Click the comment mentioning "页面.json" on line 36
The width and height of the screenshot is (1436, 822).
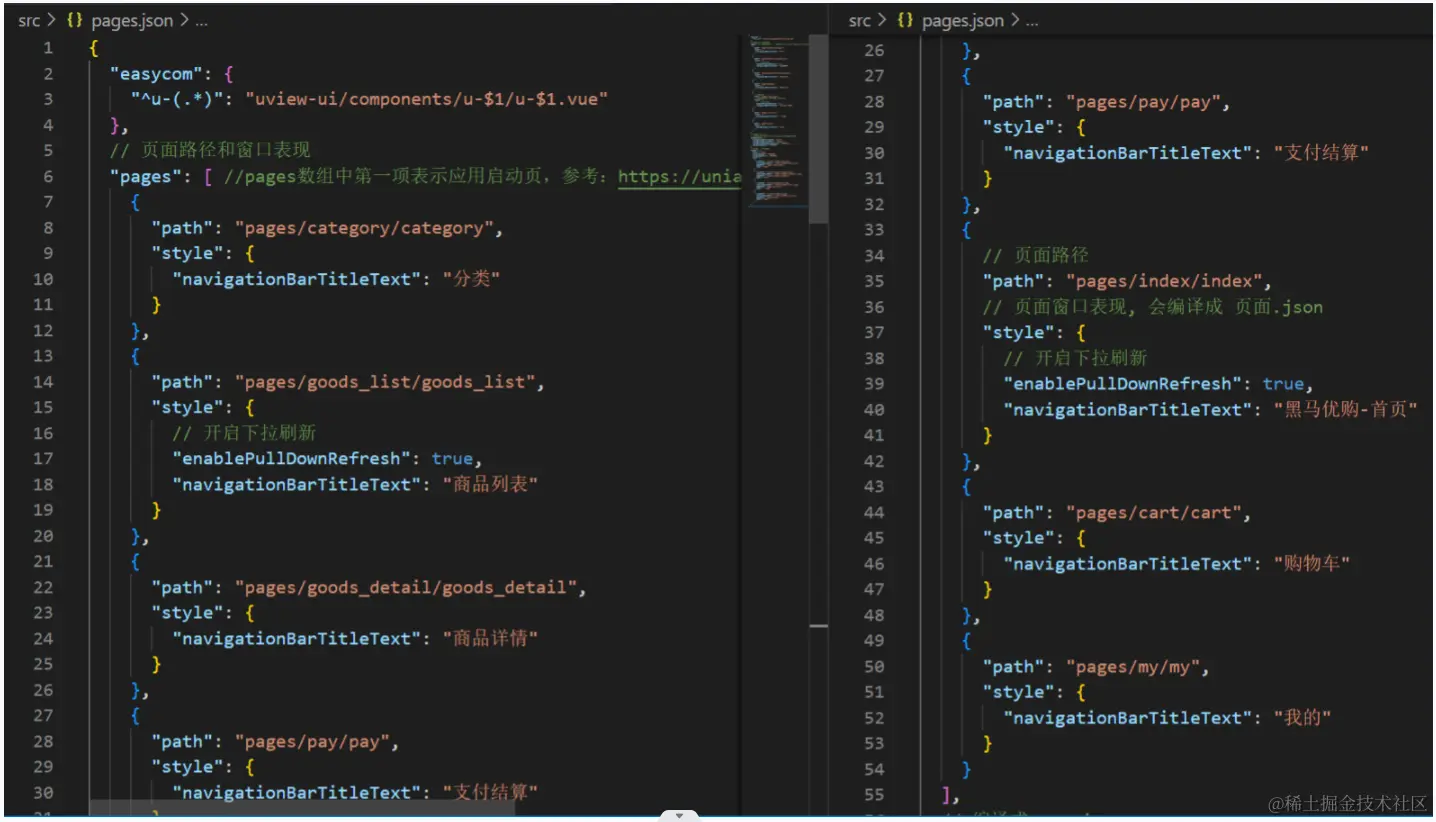click(x=1152, y=307)
